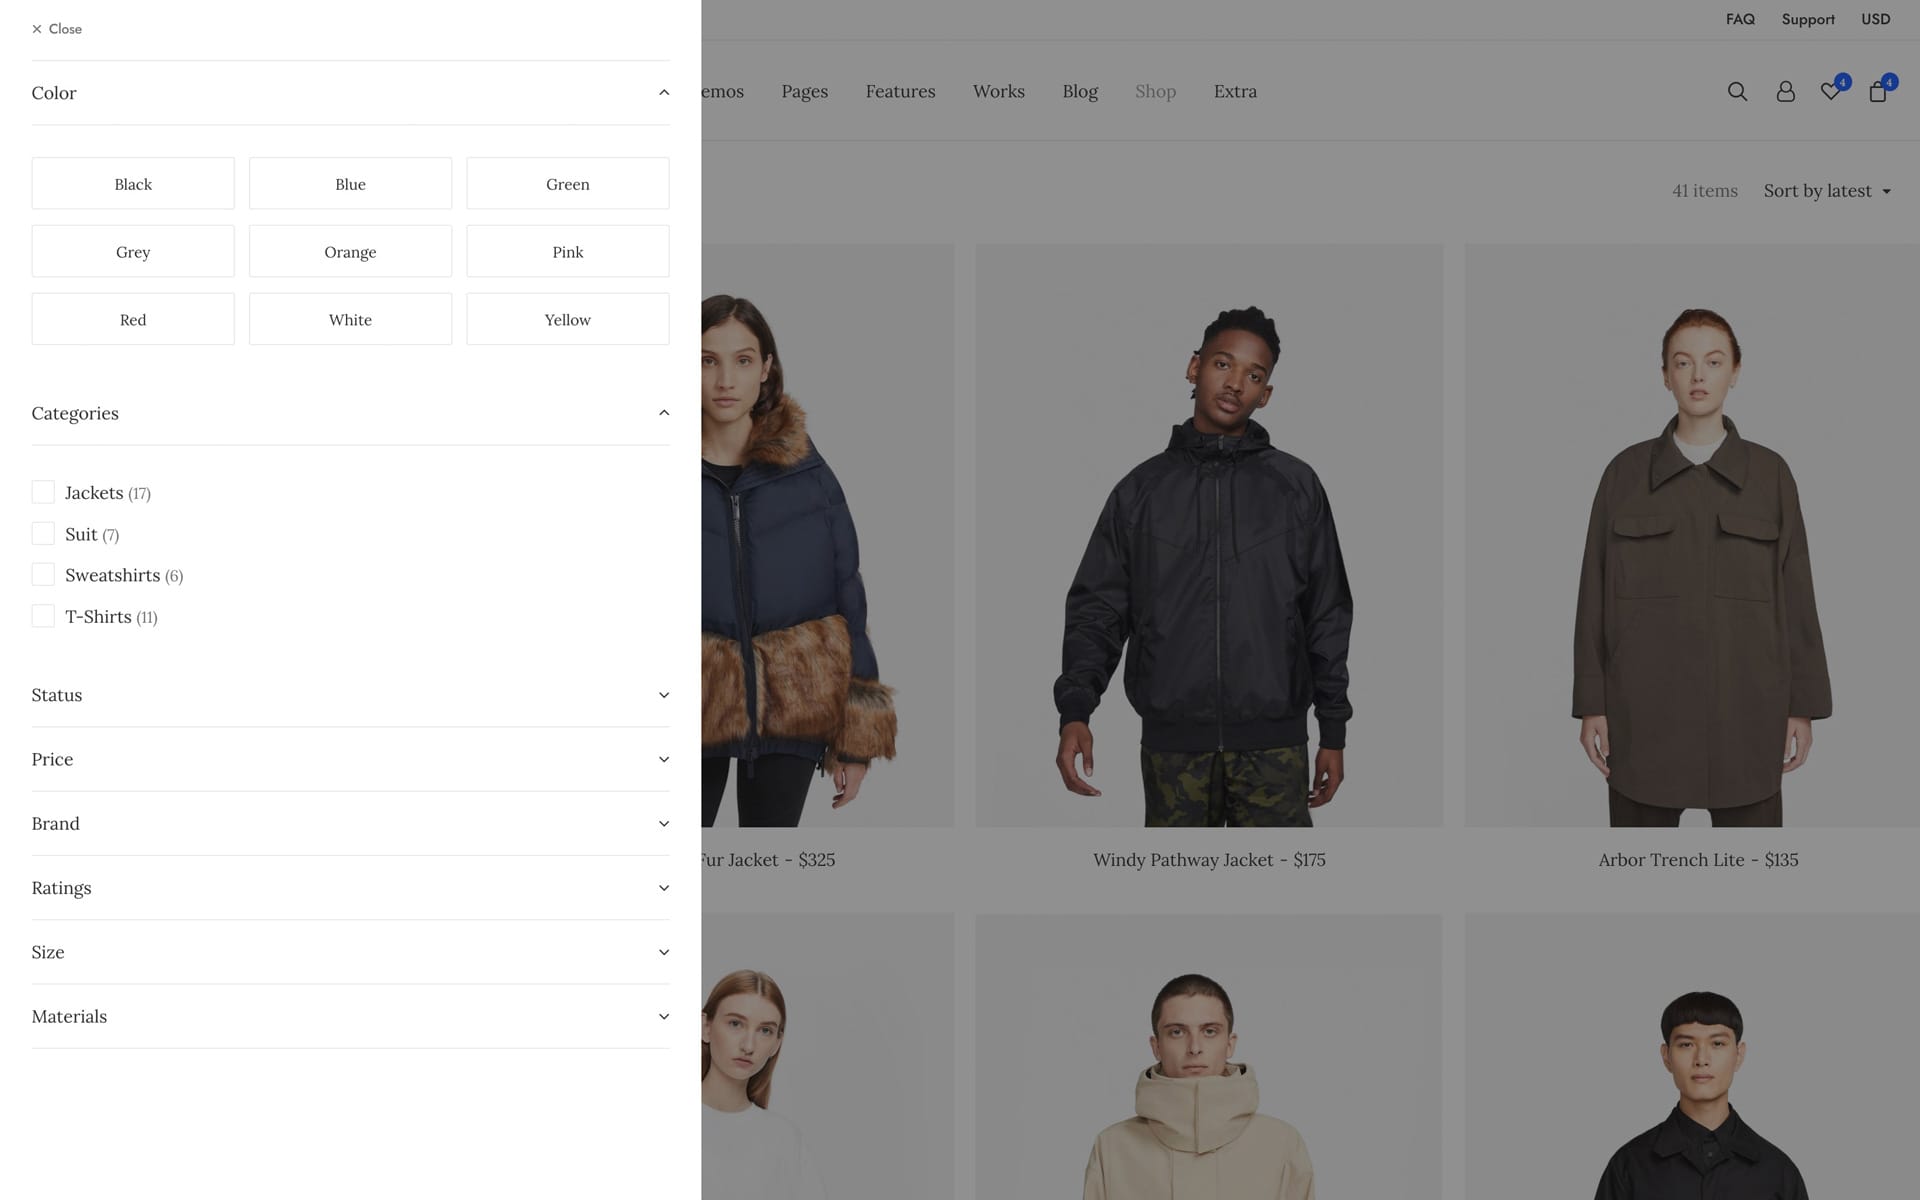
Task: Open the Windy Pathway Jacket product image
Action: 1209,535
